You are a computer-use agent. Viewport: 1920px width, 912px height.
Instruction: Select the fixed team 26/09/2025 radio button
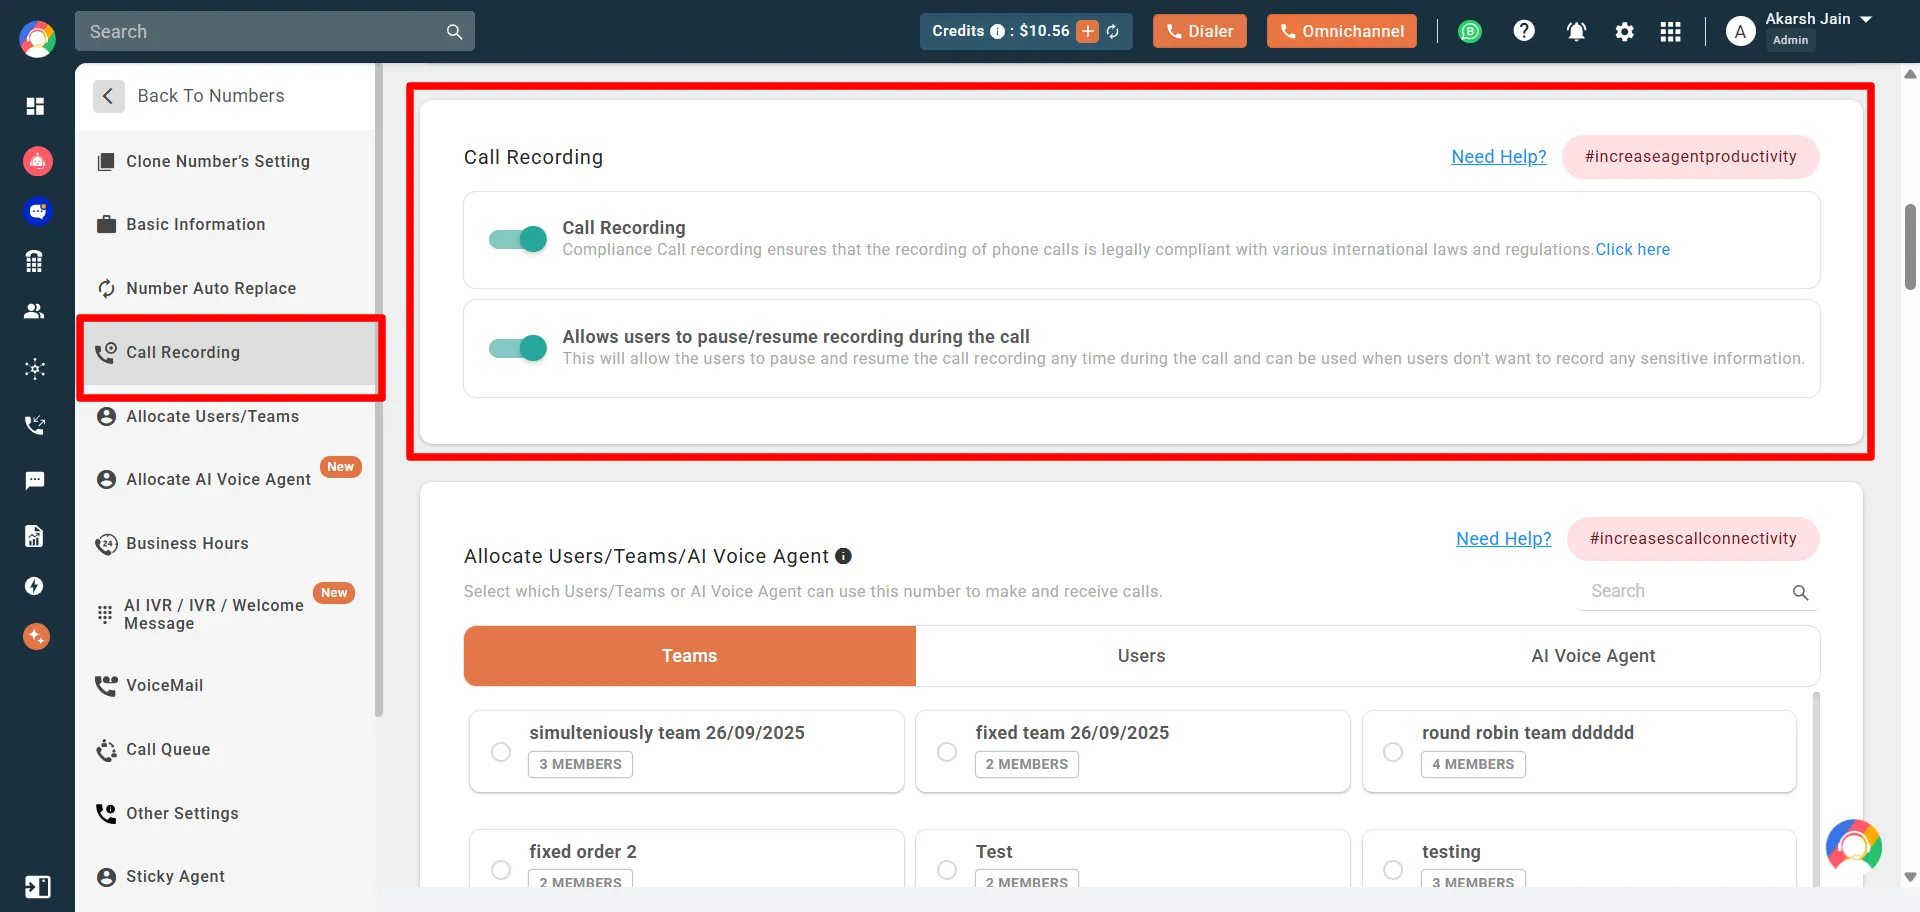(947, 752)
